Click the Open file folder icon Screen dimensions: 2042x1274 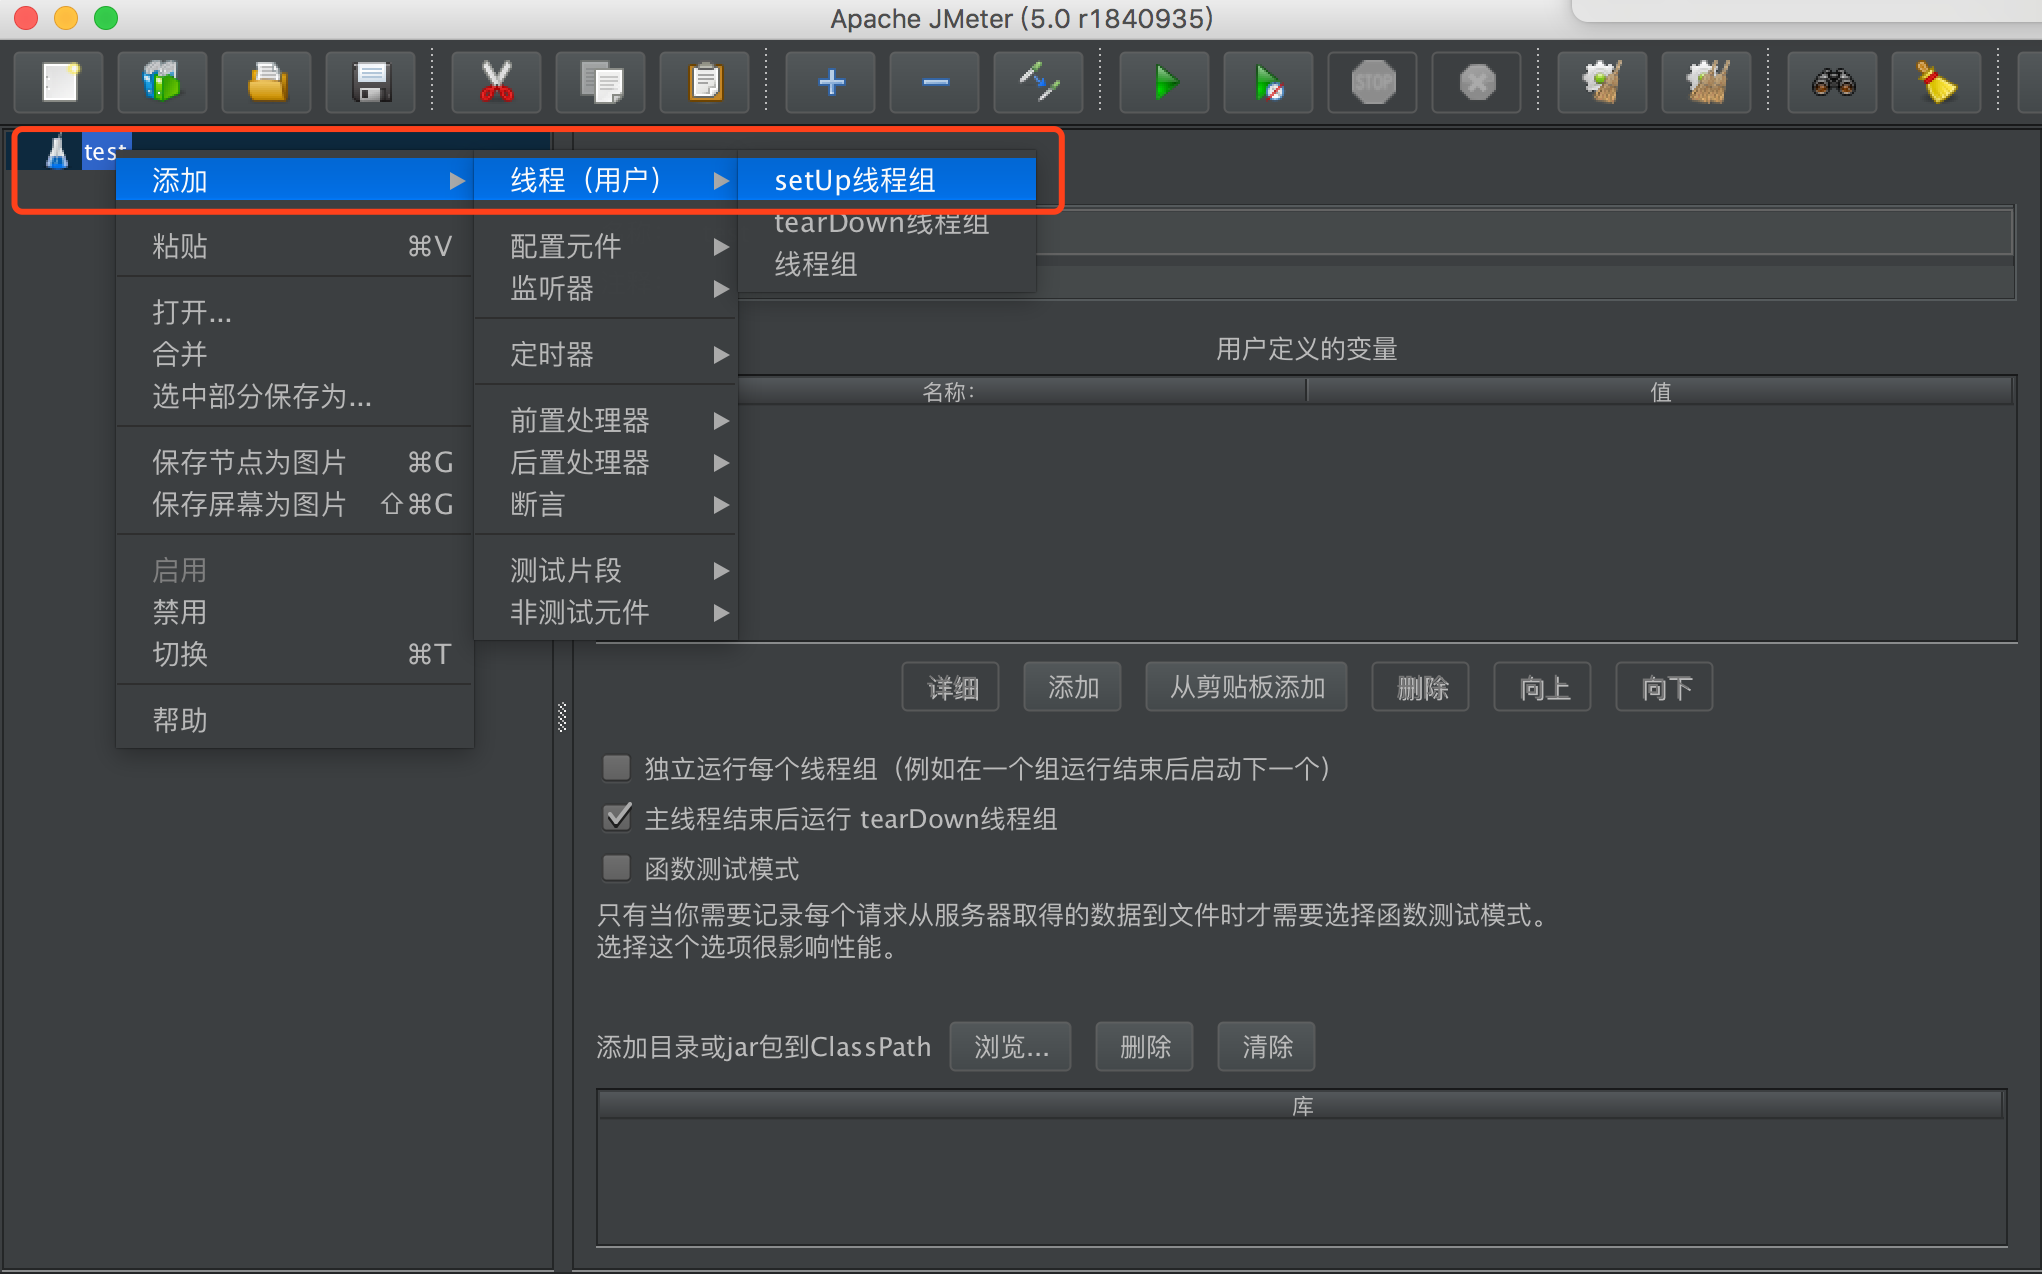tap(267, 82)
